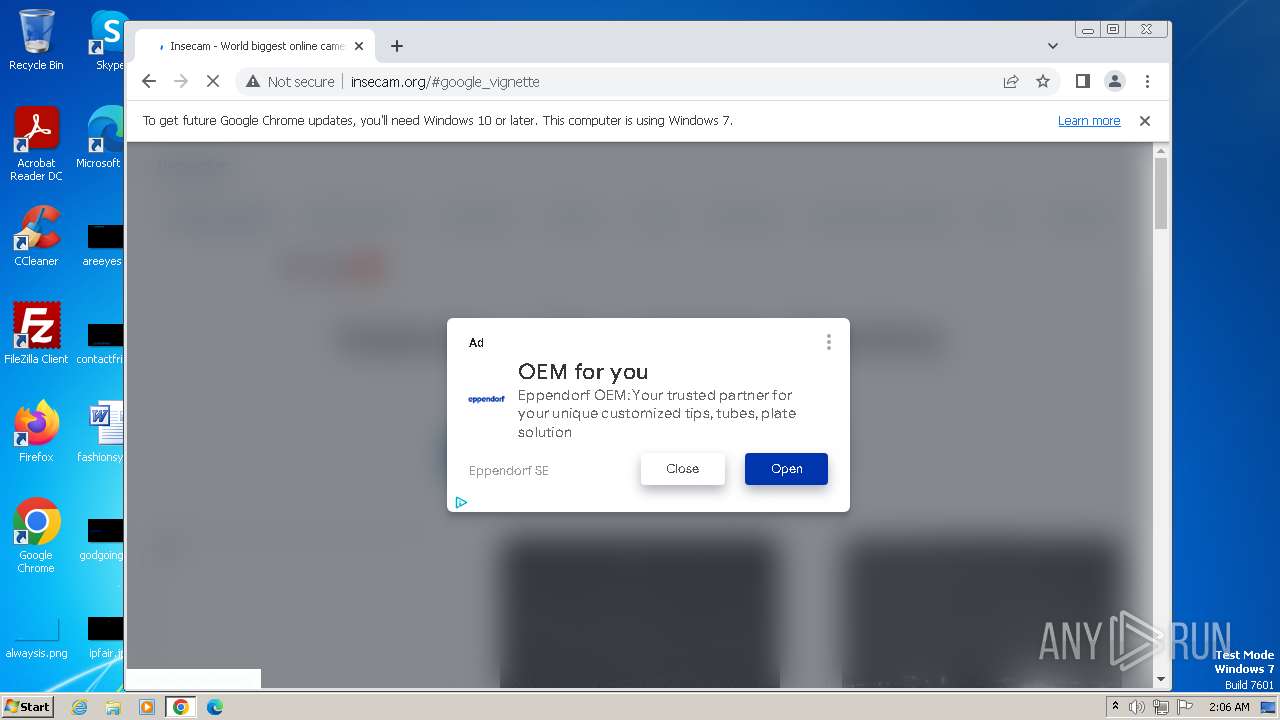This screenshot has width=1280, height=720.
Task: Open the Chrome profile menu
Action: point(1114,82)
